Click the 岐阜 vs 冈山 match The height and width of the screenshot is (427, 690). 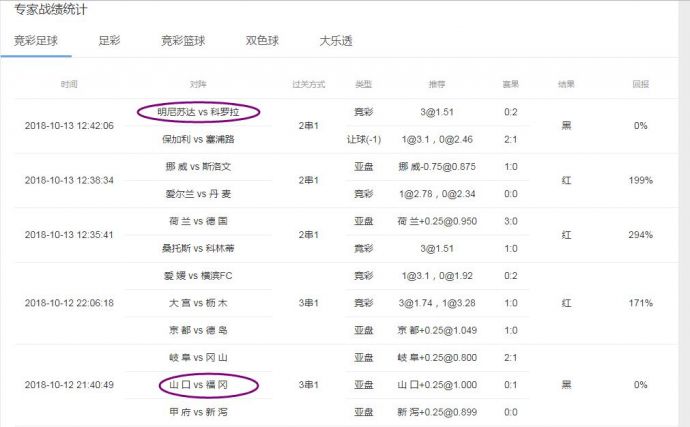point(198,358)
